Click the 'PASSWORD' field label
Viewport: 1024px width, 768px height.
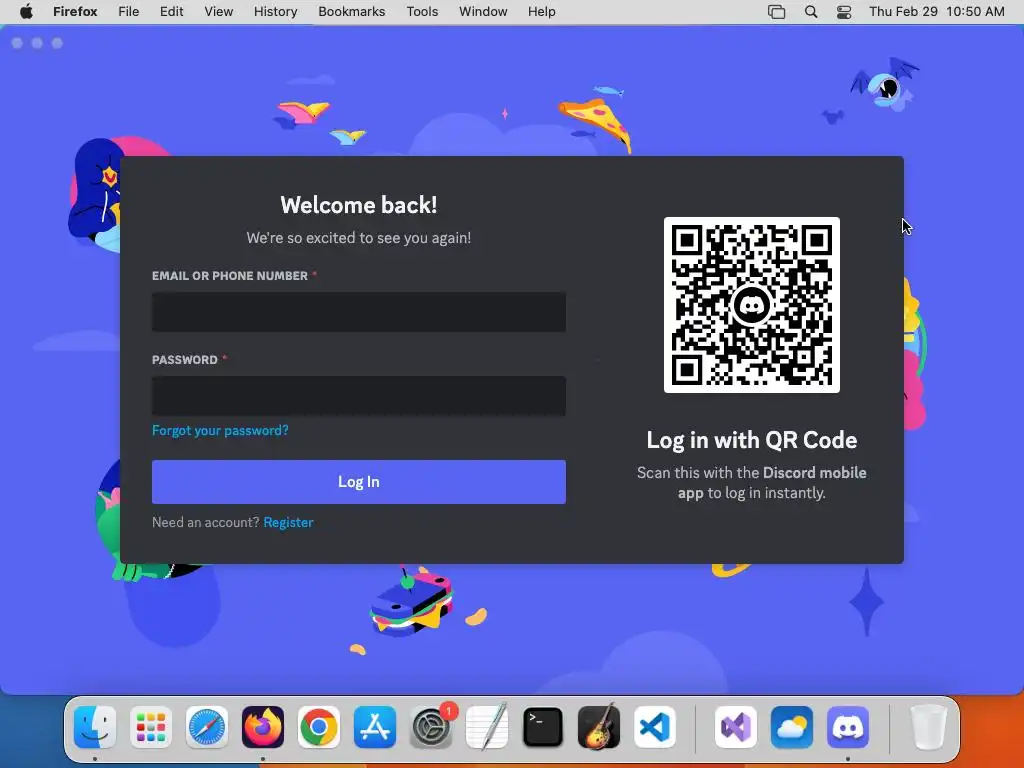[185, 360]
